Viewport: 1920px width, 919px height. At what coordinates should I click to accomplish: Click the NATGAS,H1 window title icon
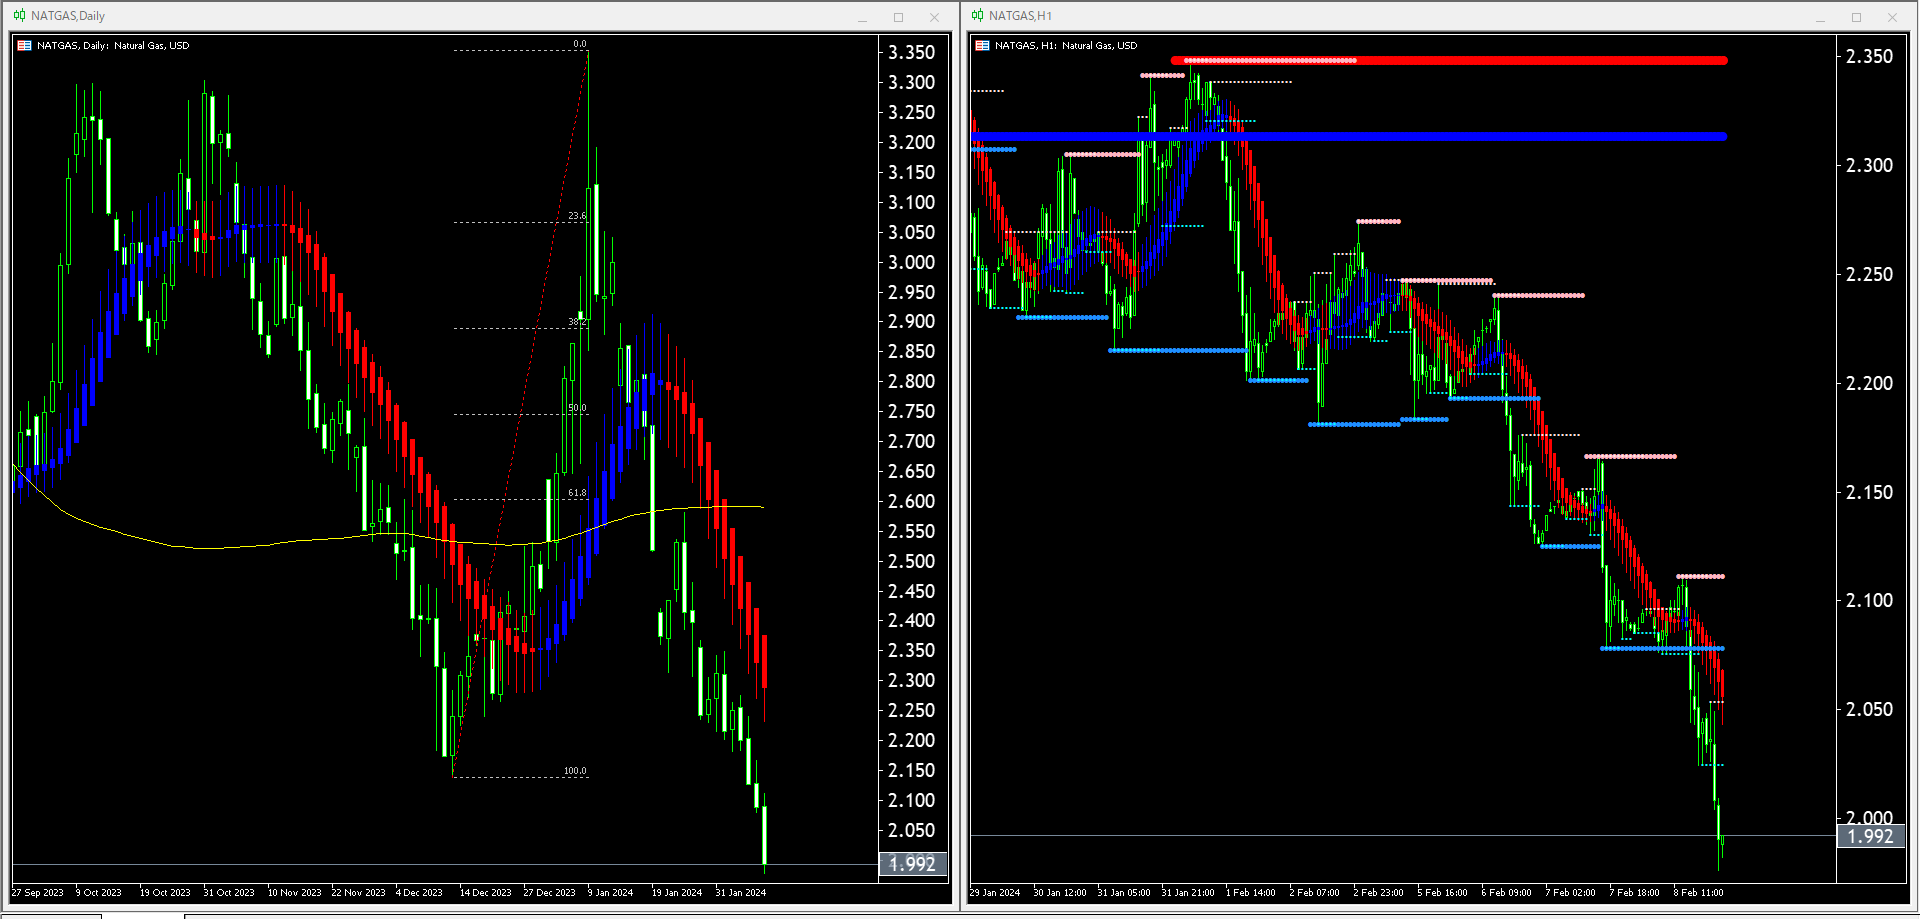(978, 16)
